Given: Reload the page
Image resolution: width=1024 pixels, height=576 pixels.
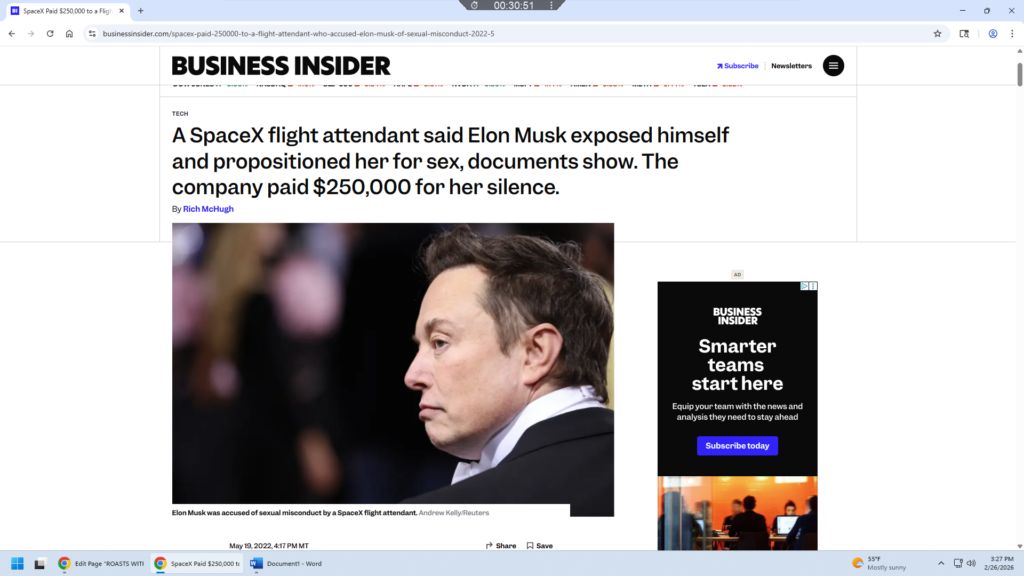Looking at the screenshot, I should tap(50, 33).
